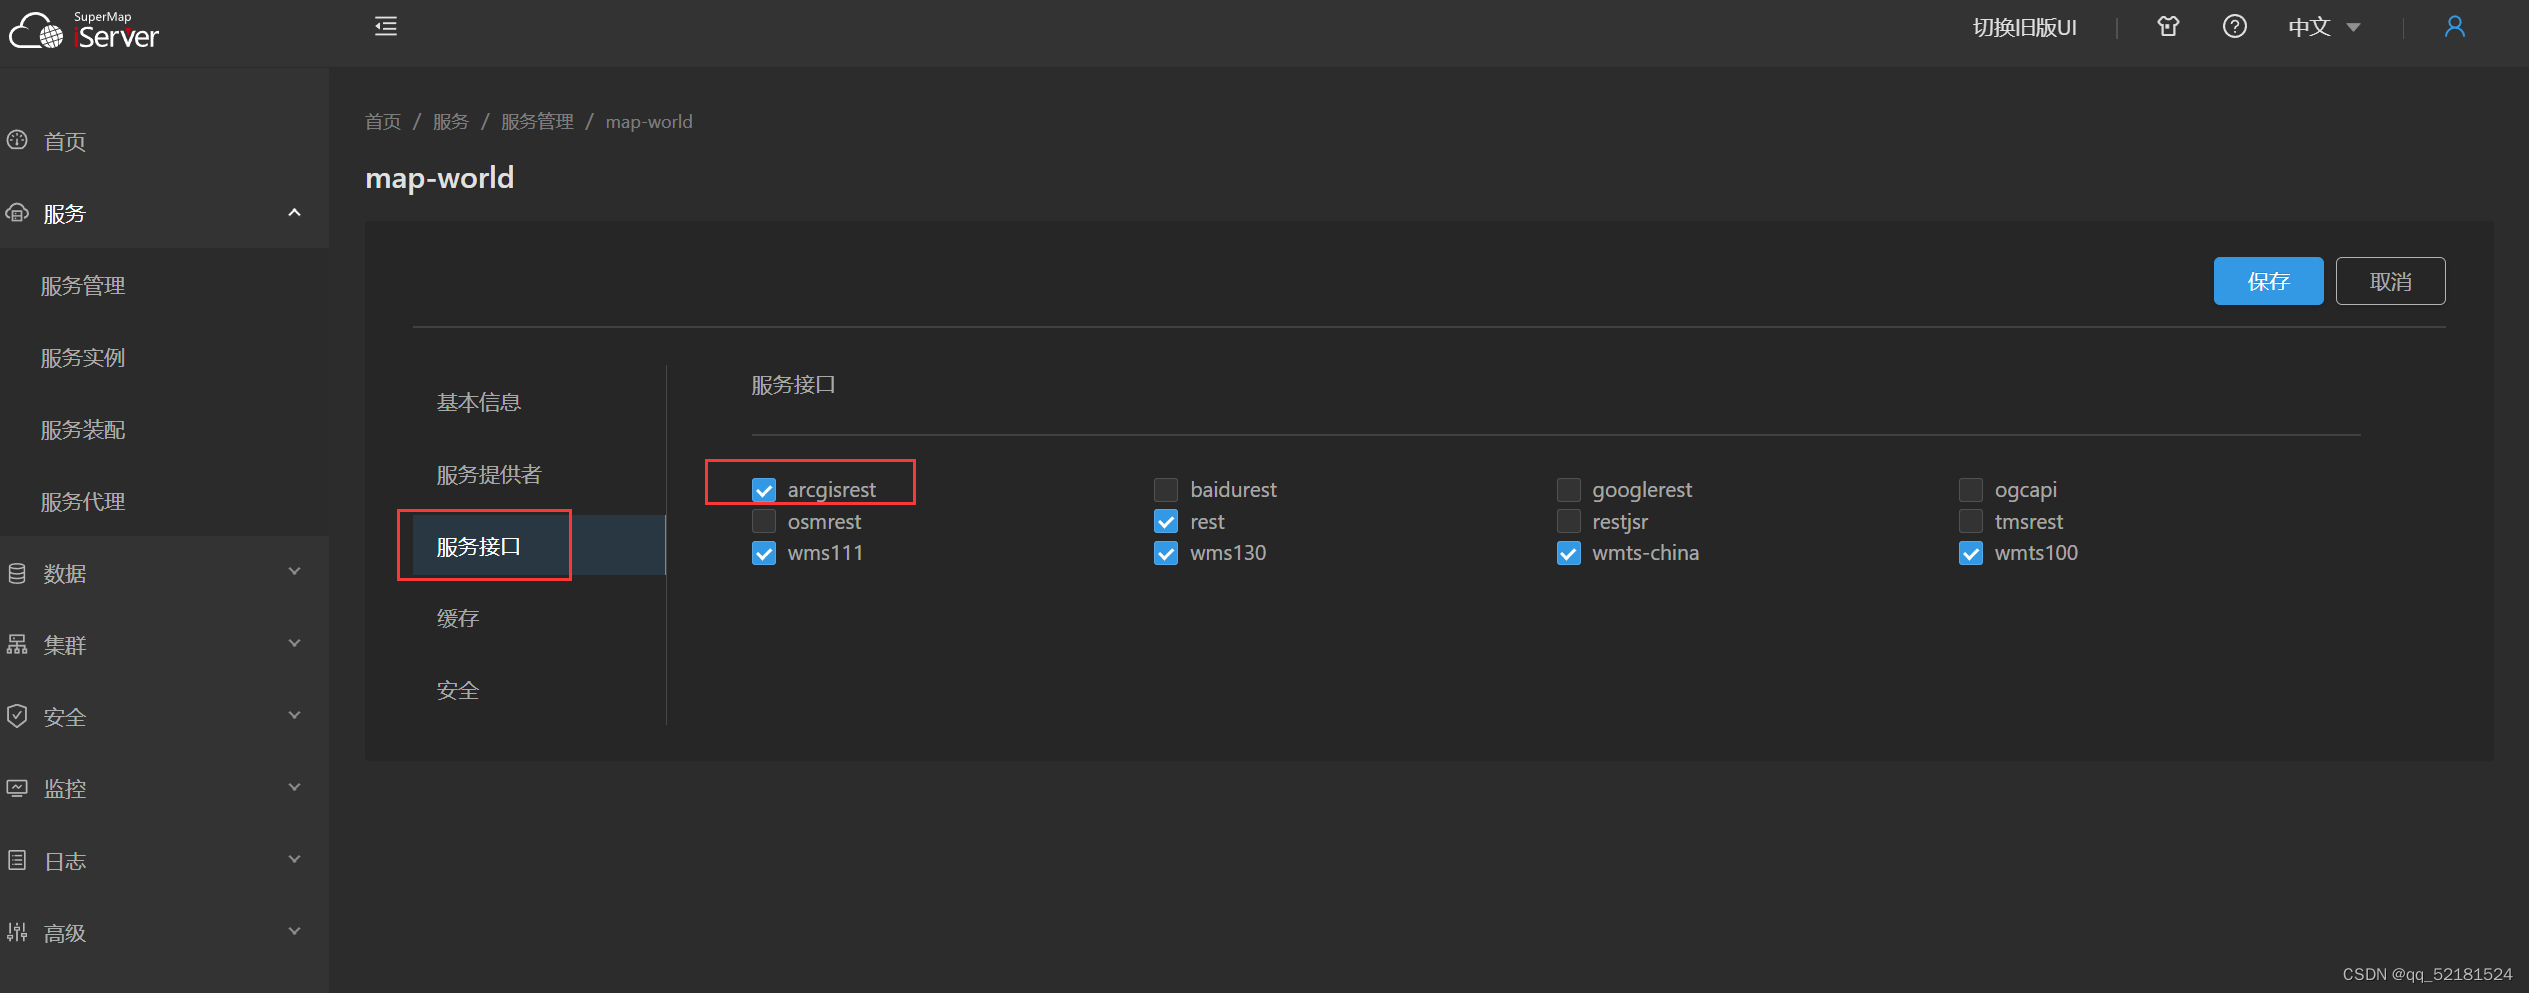Viewport: 2529px width, 993px height.
Task: Enable the osmrest interface checkbox
Action: pos(764,521)
